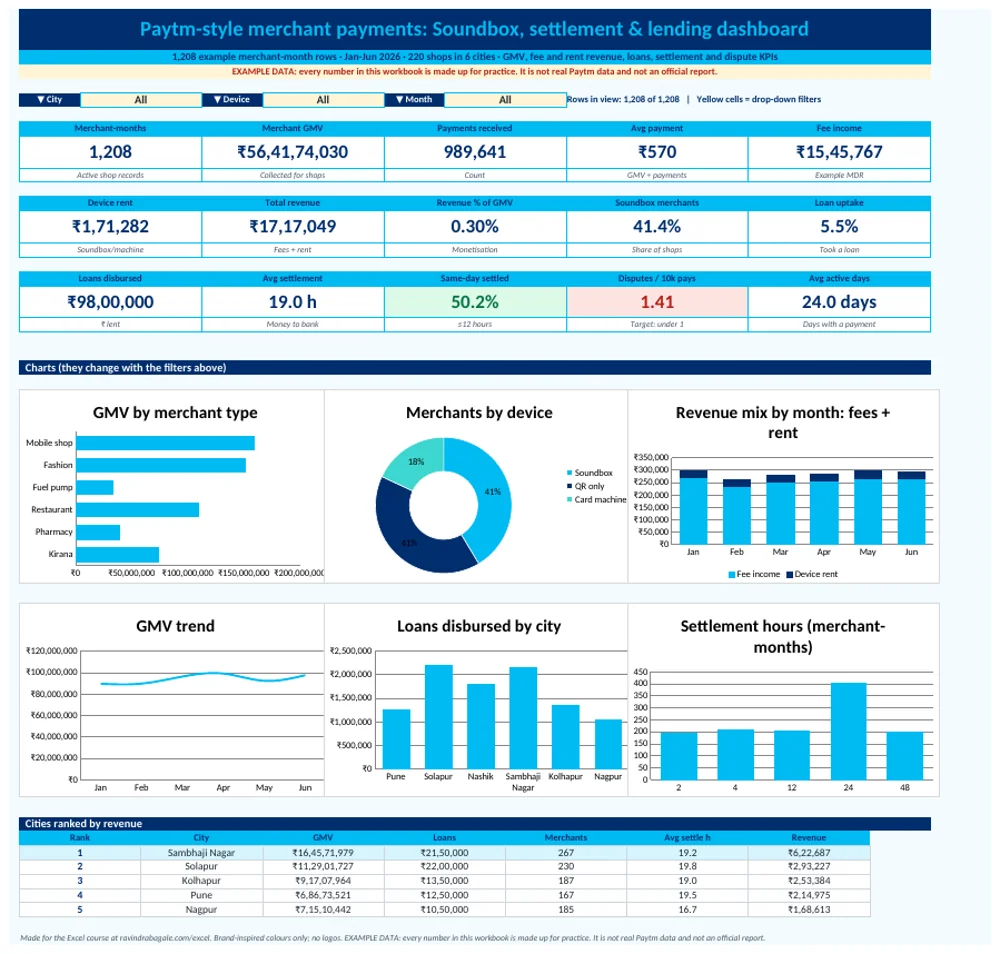Click the Rows in view 1,208 of 1,208 text

[623, 99]
